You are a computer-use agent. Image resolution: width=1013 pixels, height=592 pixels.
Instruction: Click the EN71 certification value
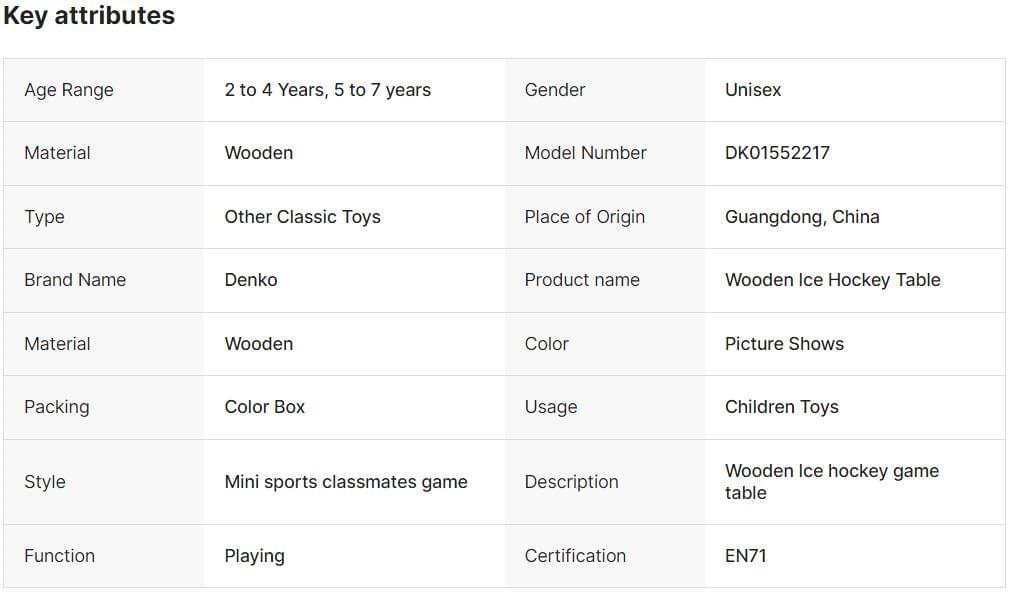point(745,556)
